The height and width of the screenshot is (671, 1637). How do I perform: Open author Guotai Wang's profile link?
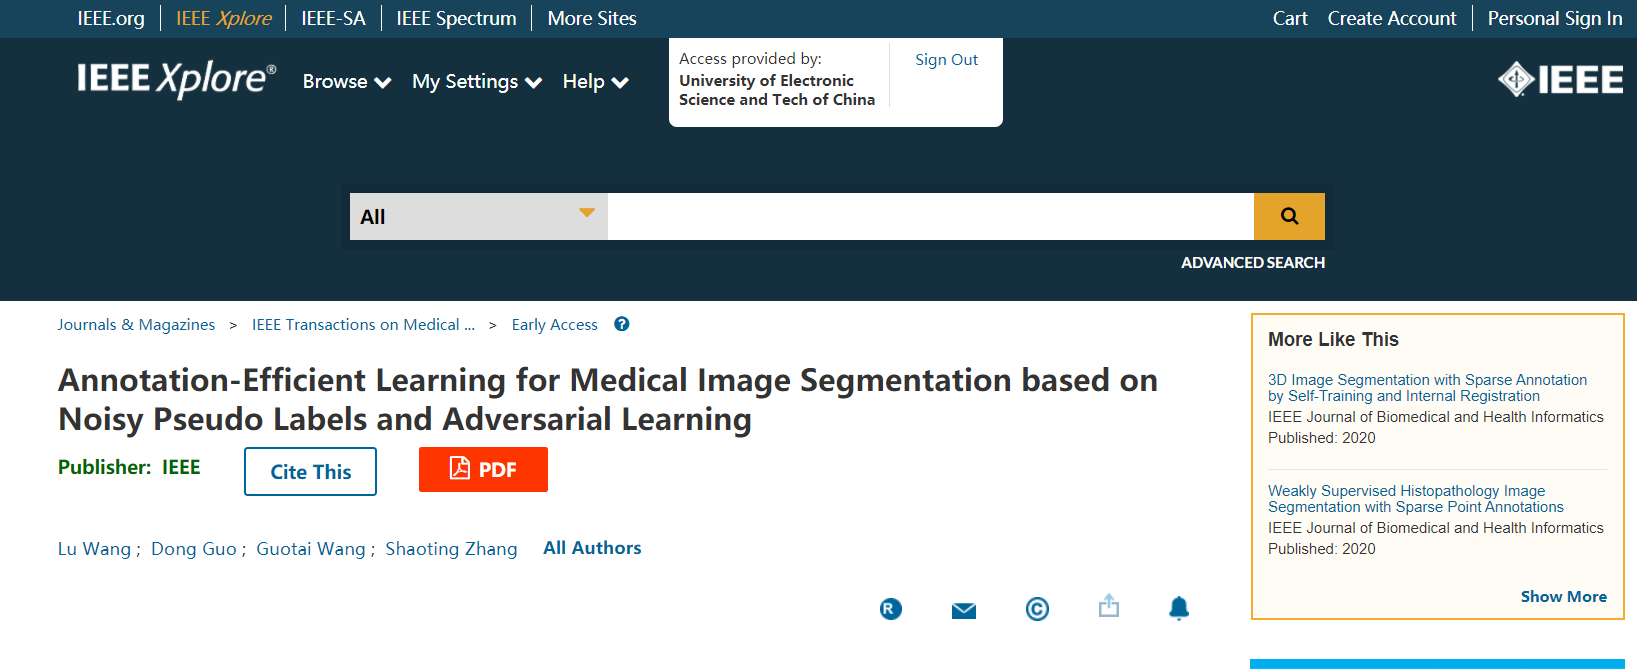[x=311, y=549]
